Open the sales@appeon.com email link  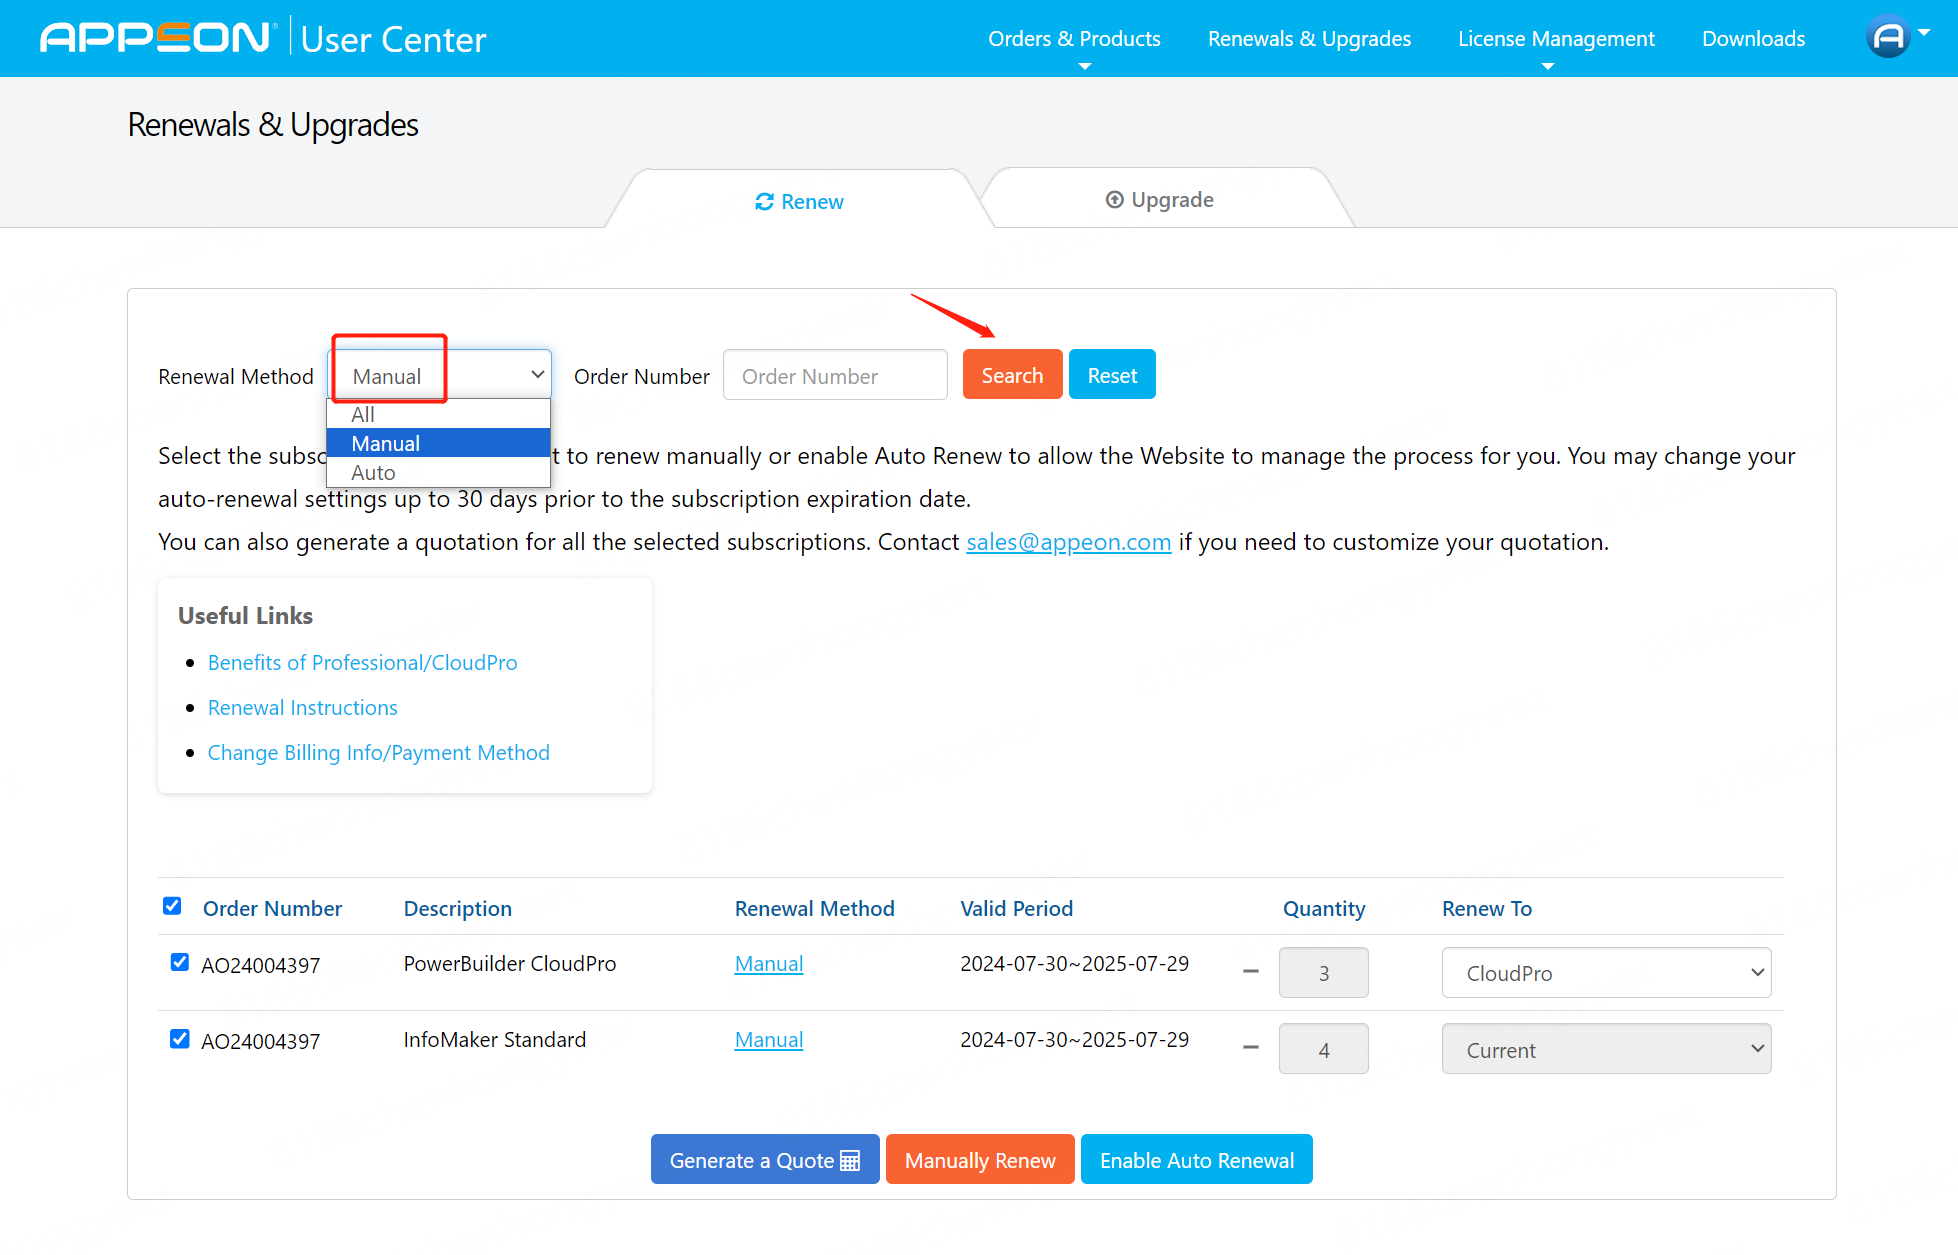[x=1068, y=541]
